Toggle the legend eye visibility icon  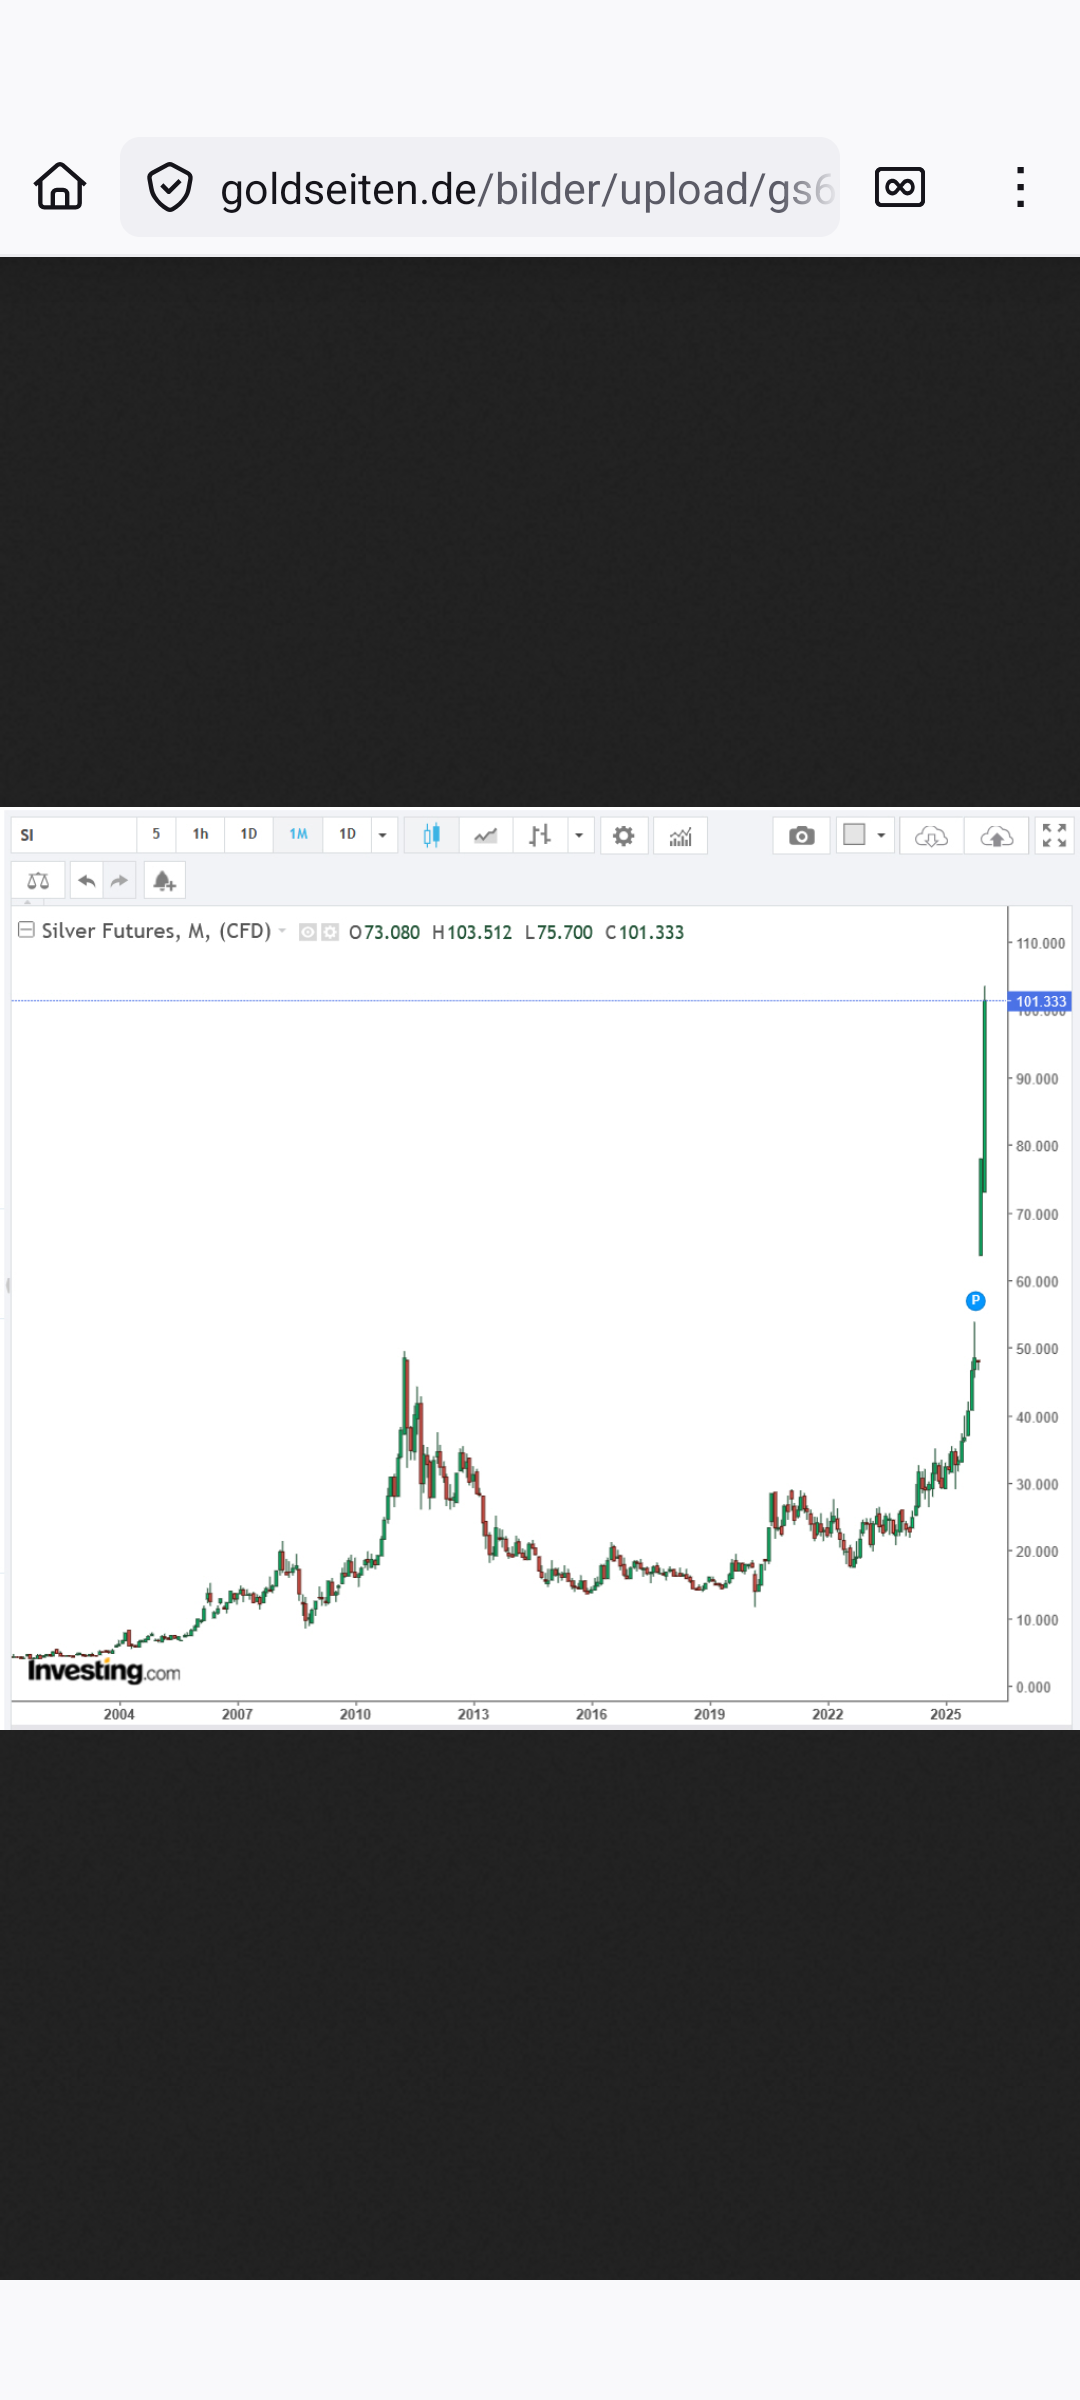pyautogui.click(x=308, y=932)
